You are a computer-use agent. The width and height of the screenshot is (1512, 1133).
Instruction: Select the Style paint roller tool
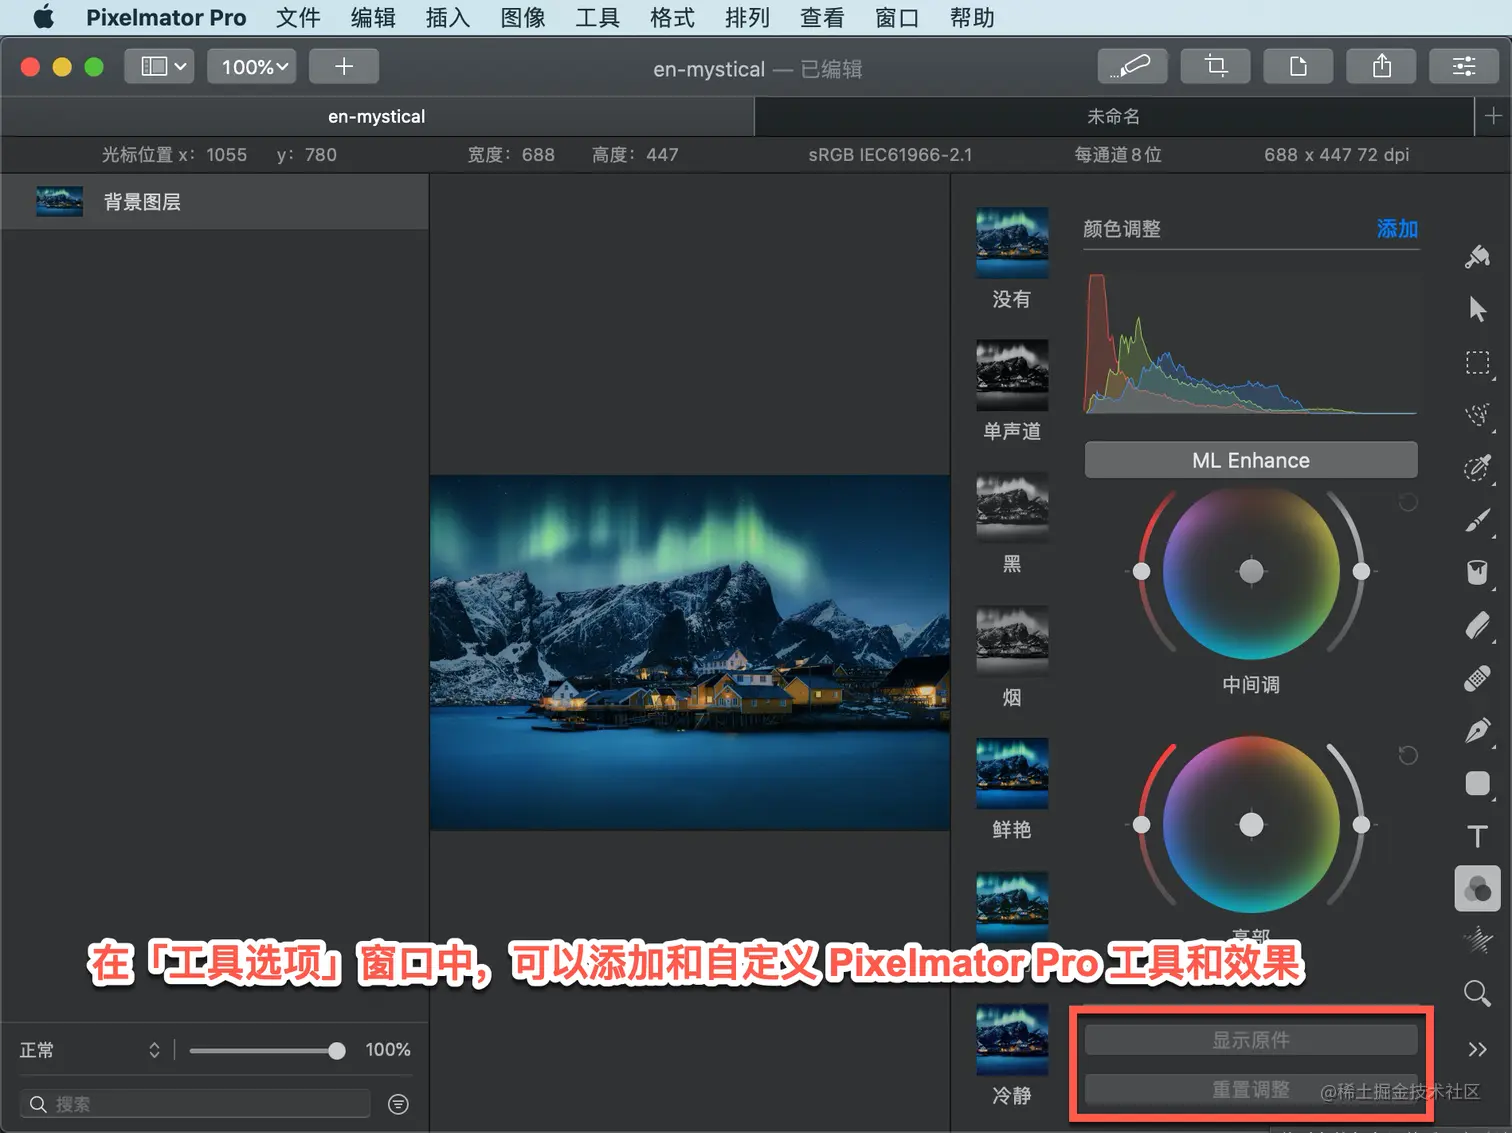tap(1477, 257)
